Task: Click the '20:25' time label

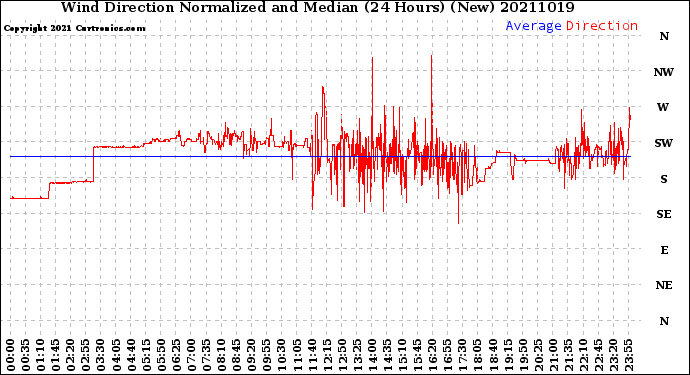Action: (x=538, y=355)
